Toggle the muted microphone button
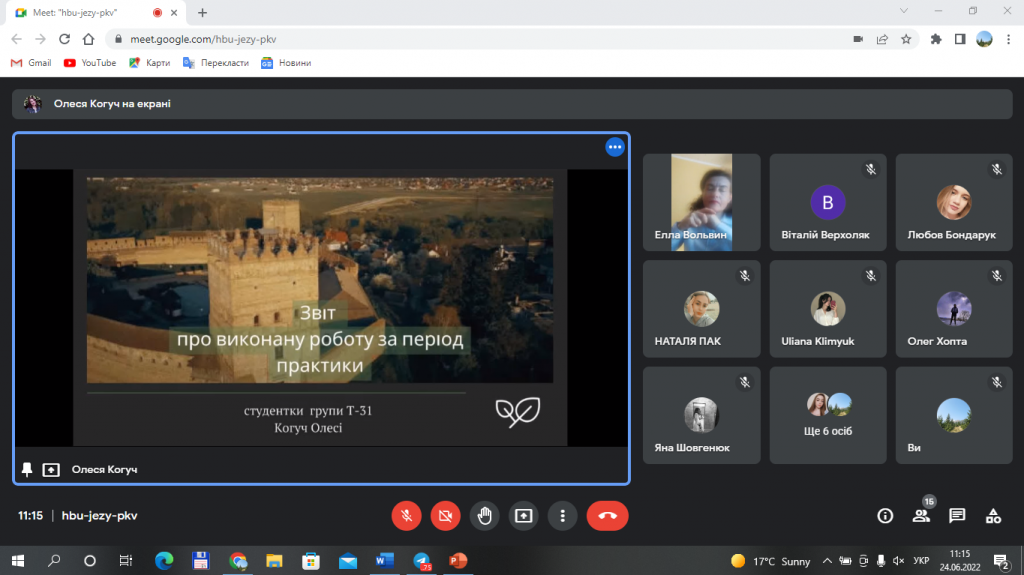The image size is (1024, 575). [x=406, y=516]
